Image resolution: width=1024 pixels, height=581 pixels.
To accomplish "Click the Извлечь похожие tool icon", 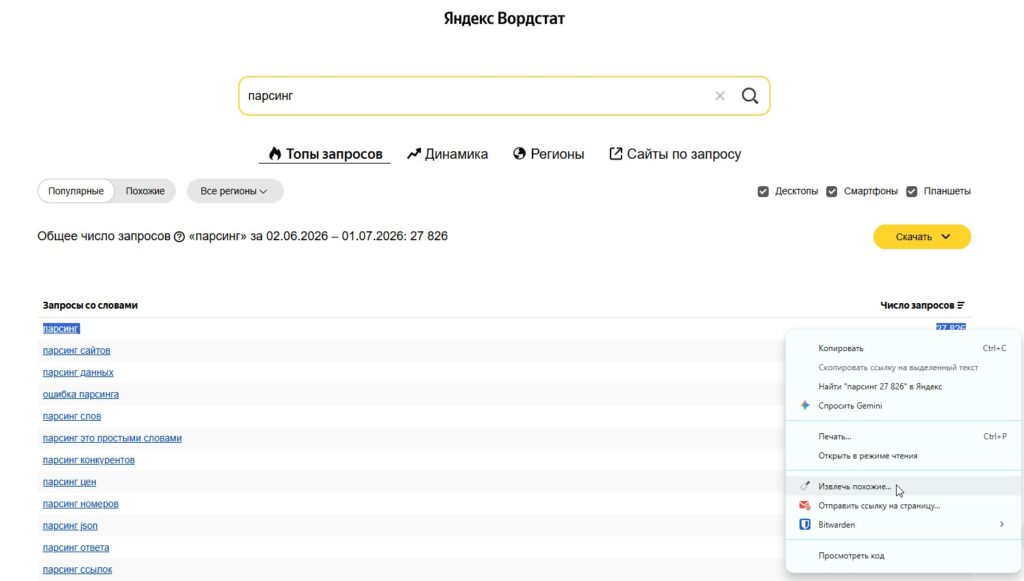I will 805,486.
